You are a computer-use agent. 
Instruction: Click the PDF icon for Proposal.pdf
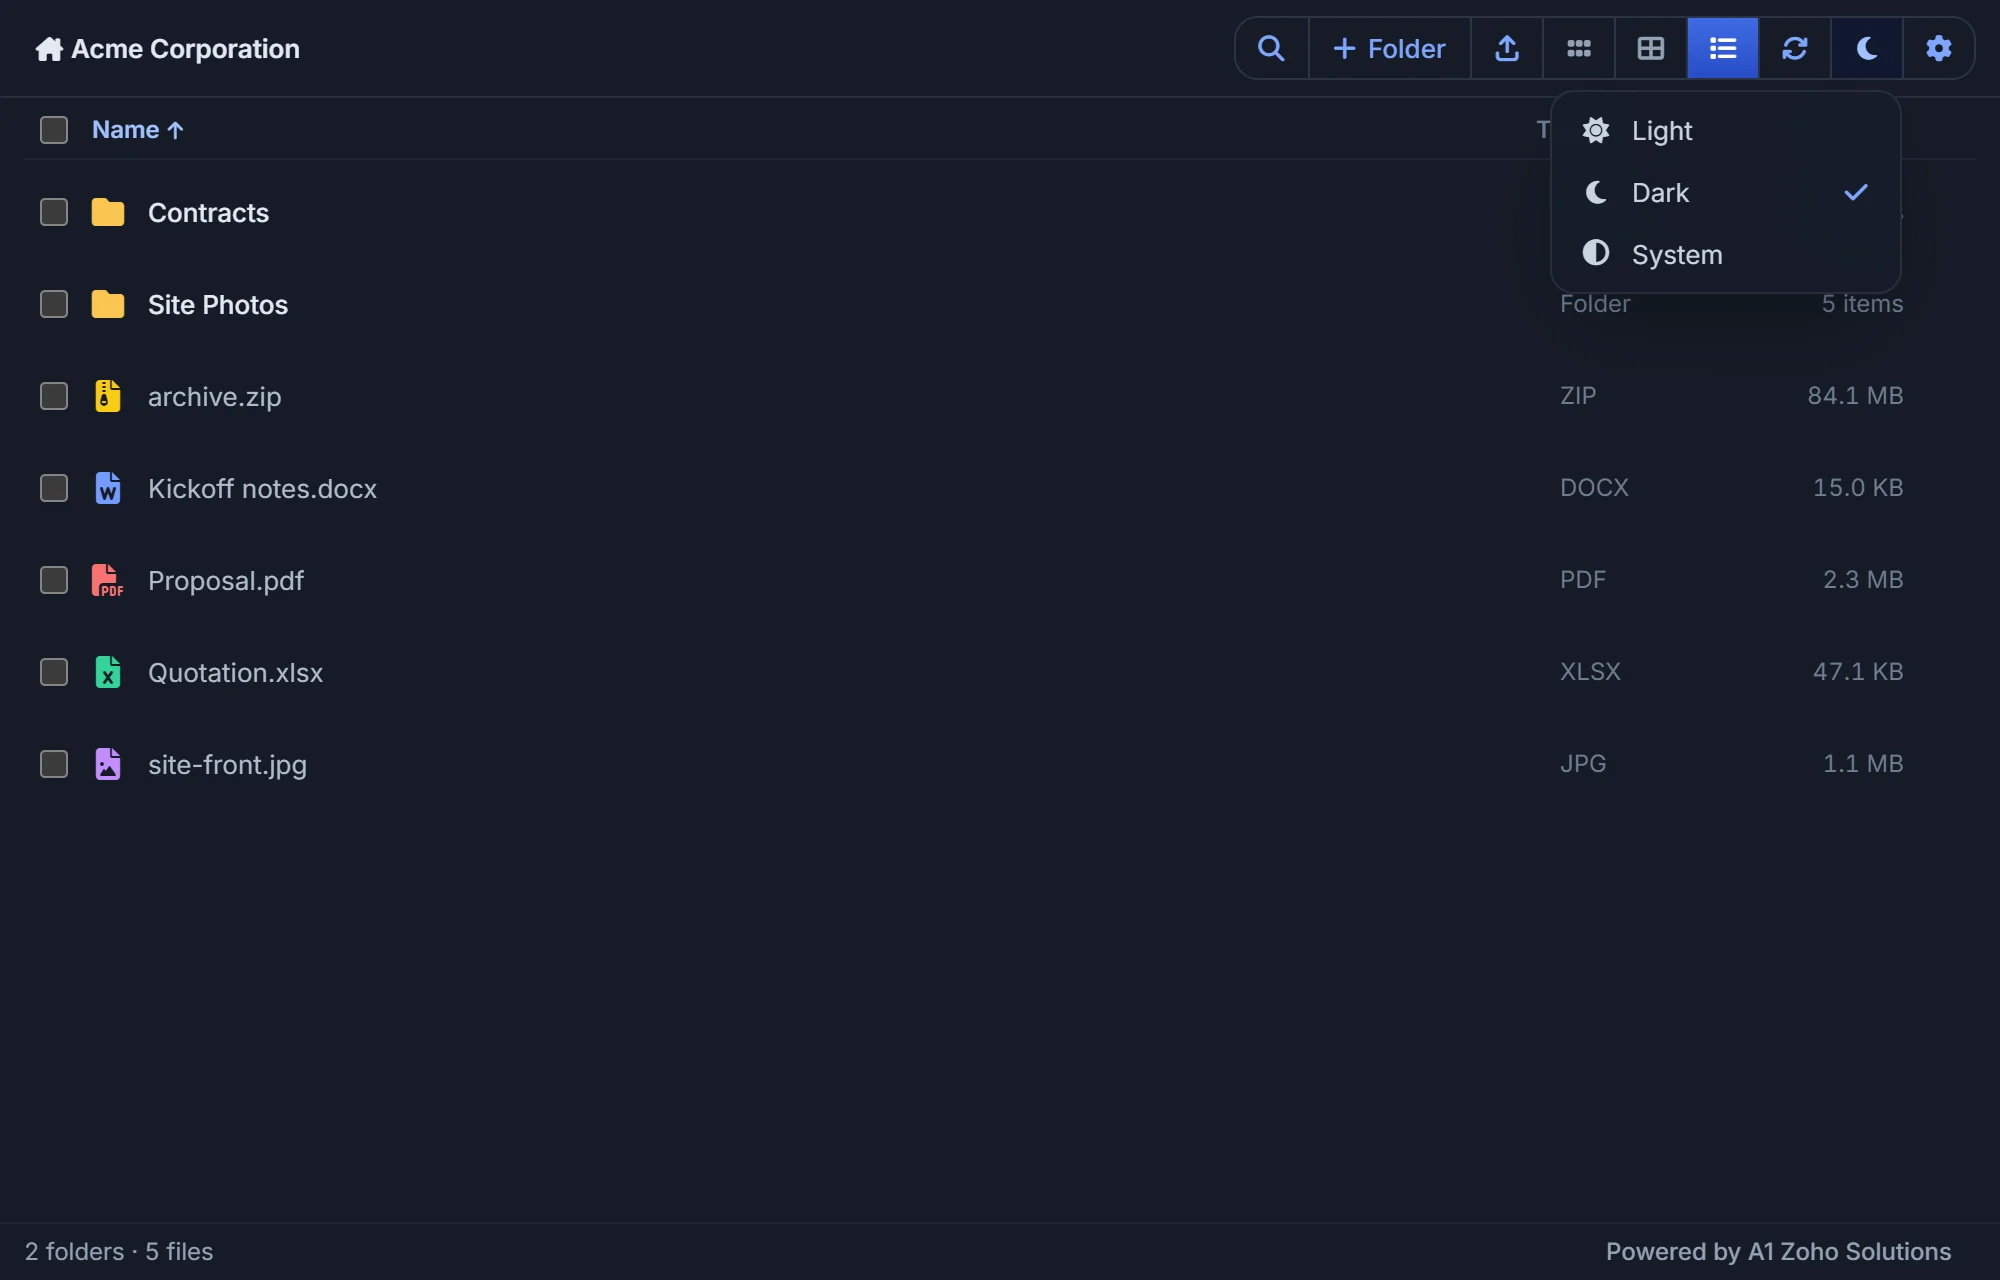coord(108,580)
